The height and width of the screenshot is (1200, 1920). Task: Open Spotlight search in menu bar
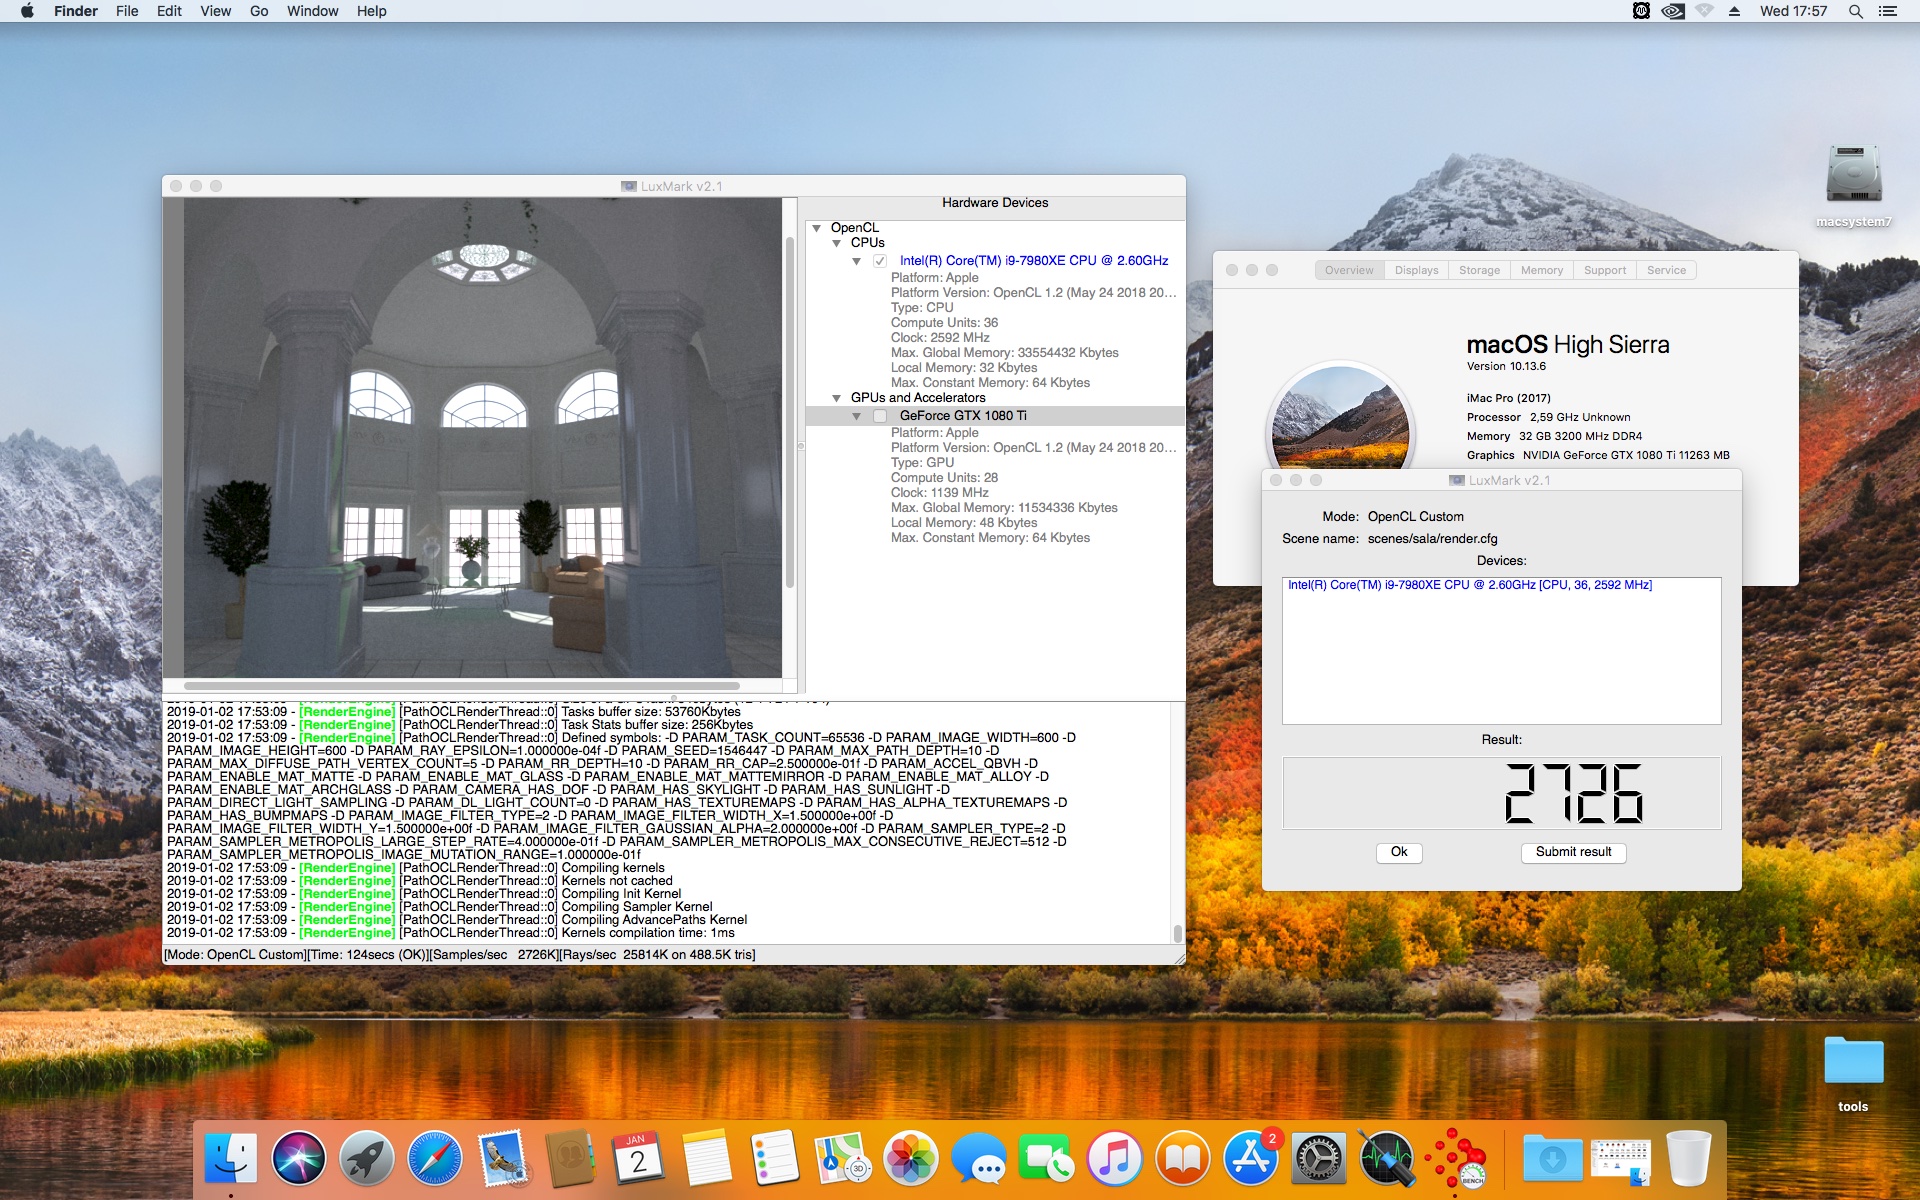[x=1855, y=11]
